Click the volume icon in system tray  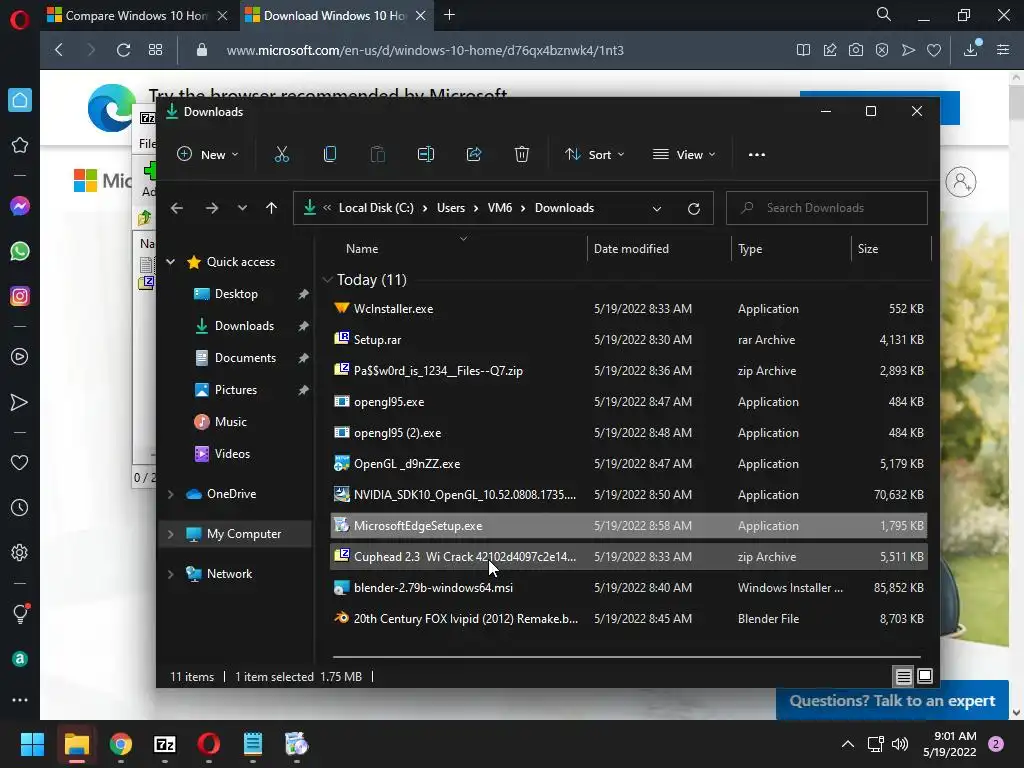[900, 744]
